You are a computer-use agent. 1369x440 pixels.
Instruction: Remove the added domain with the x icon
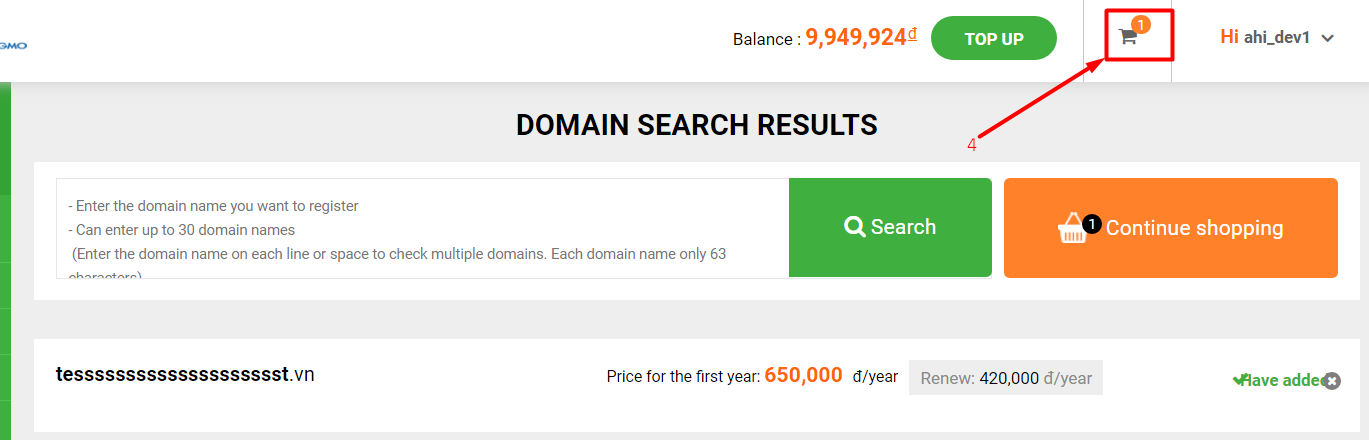1332,380
